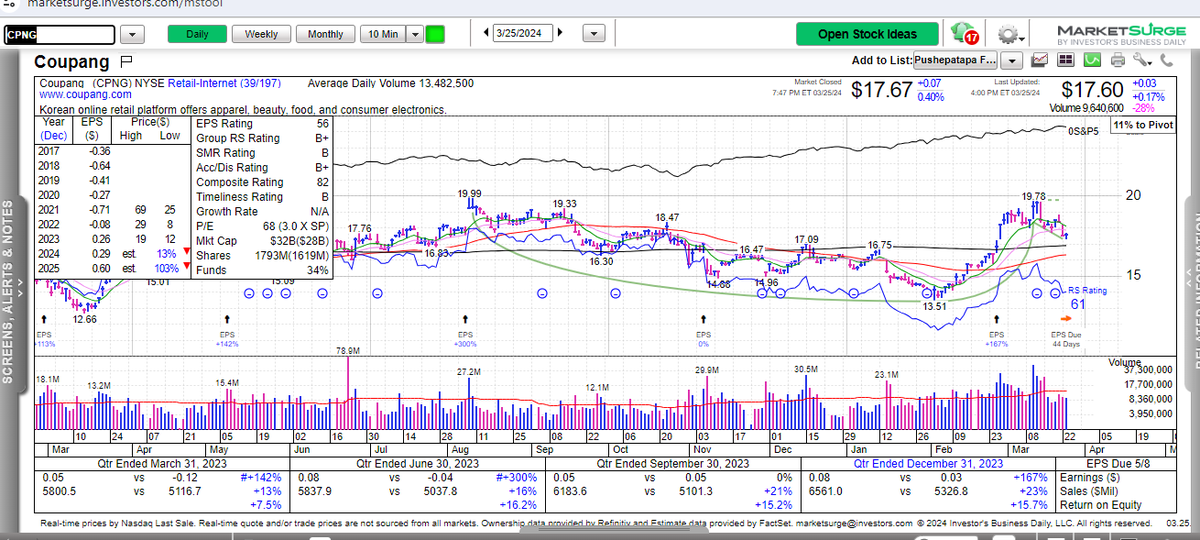The image size is (1200, 540).
Task: Select the 10 Min intraday period
Action: tap(382, 34)
